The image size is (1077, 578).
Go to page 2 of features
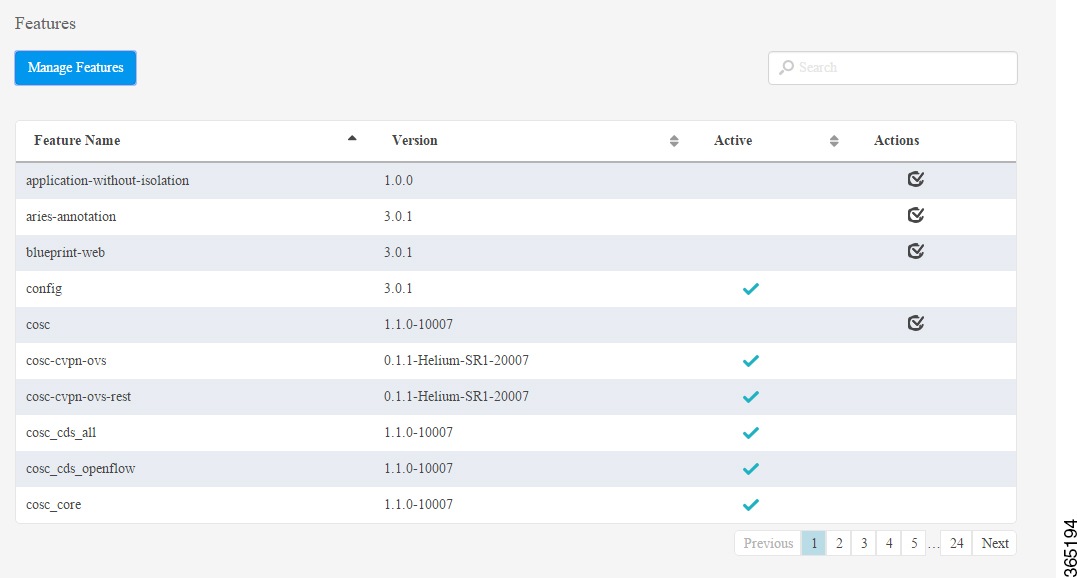[839, 543]
